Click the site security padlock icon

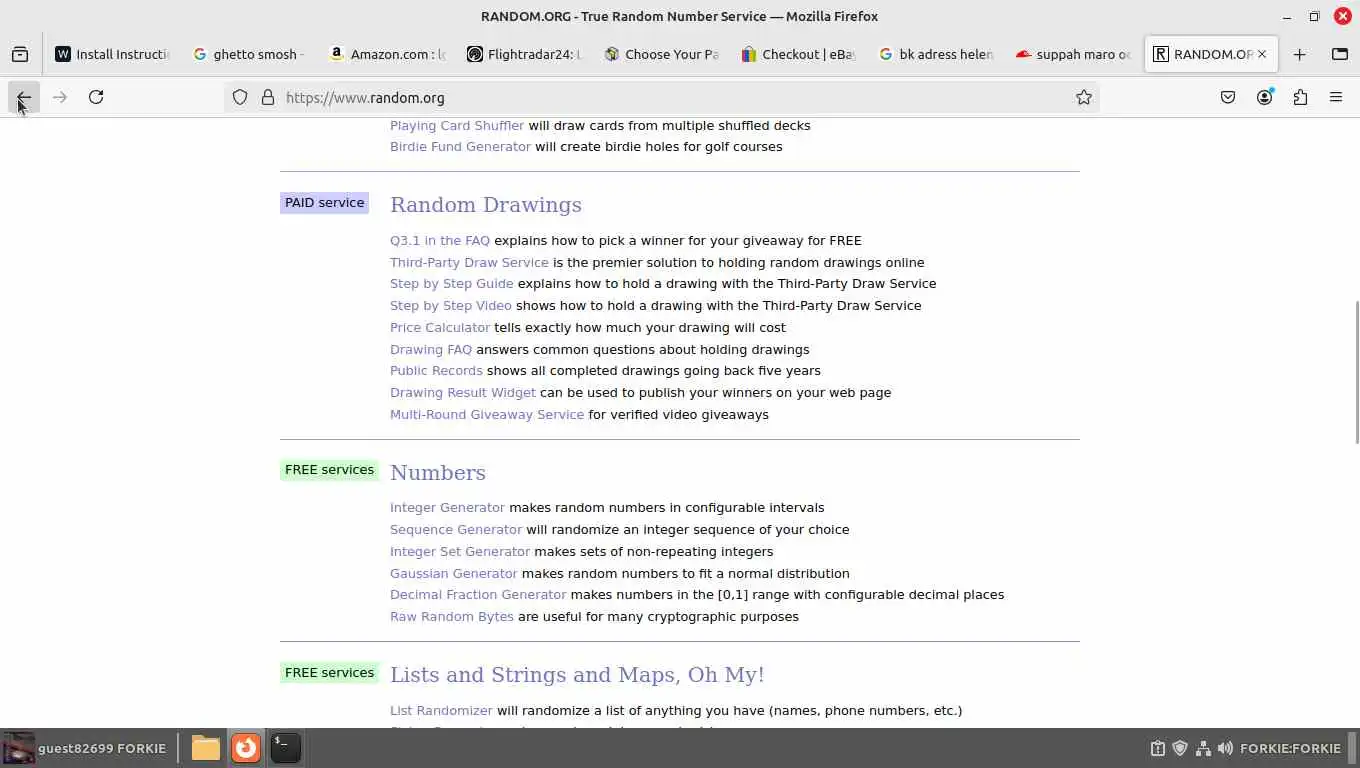tap(268, 97)
